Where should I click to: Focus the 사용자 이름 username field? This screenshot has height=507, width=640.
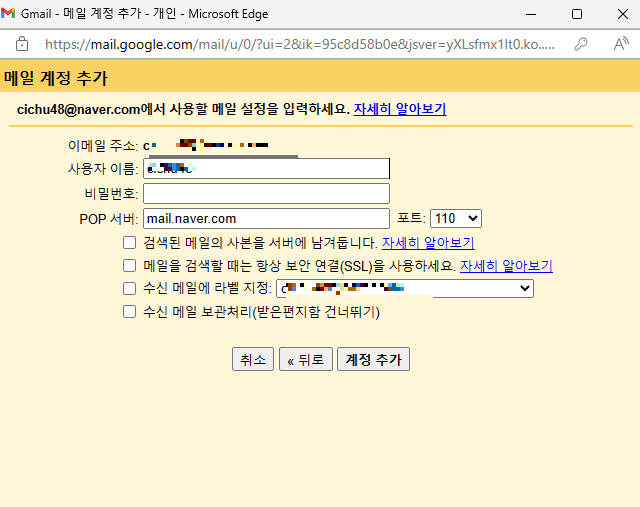tap(267, 168)
